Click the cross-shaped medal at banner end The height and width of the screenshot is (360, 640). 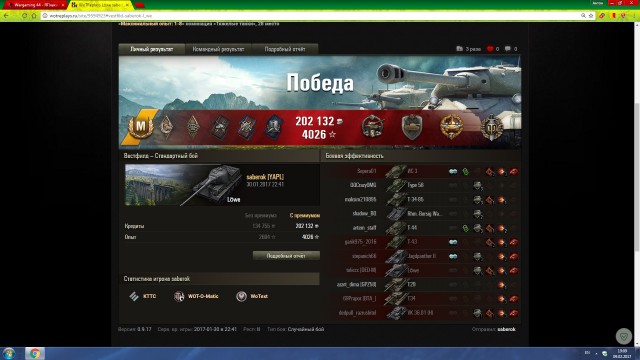tap(491, 127)
